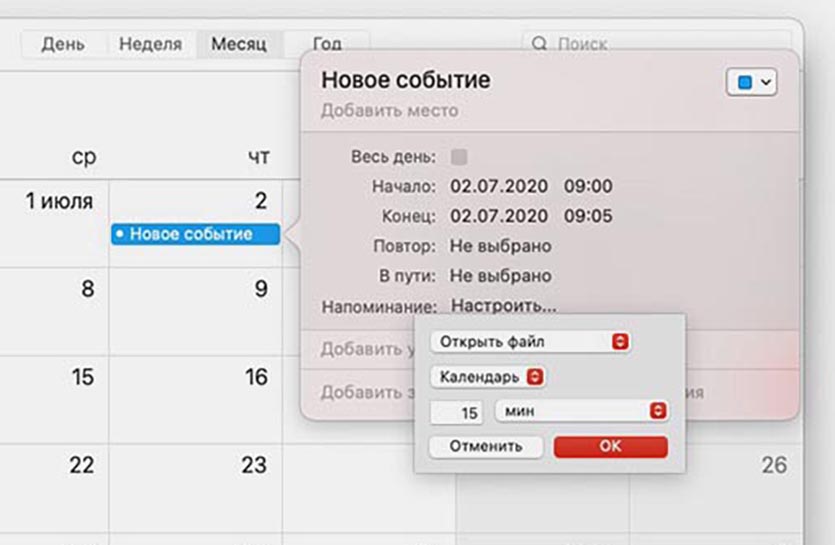The image size is (835, 545).
Task: Click the end time 09:05
Action: [x=588, y=216]
